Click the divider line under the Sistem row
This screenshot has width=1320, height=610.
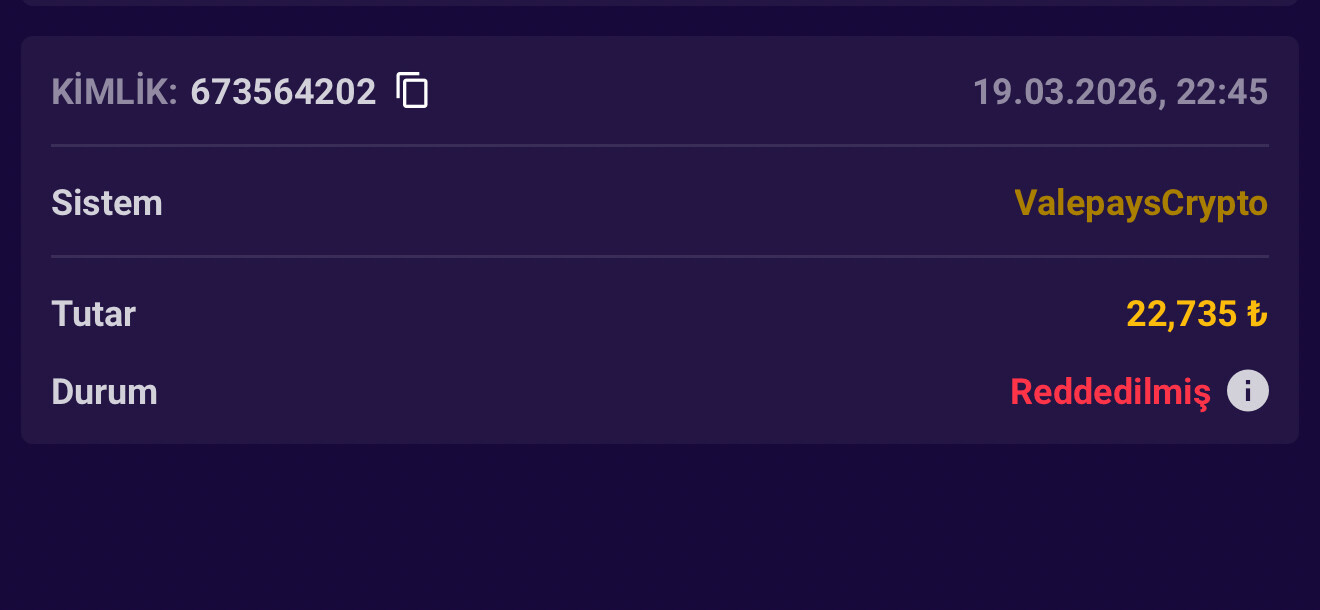pyautogui.click(x=660, y=257)
